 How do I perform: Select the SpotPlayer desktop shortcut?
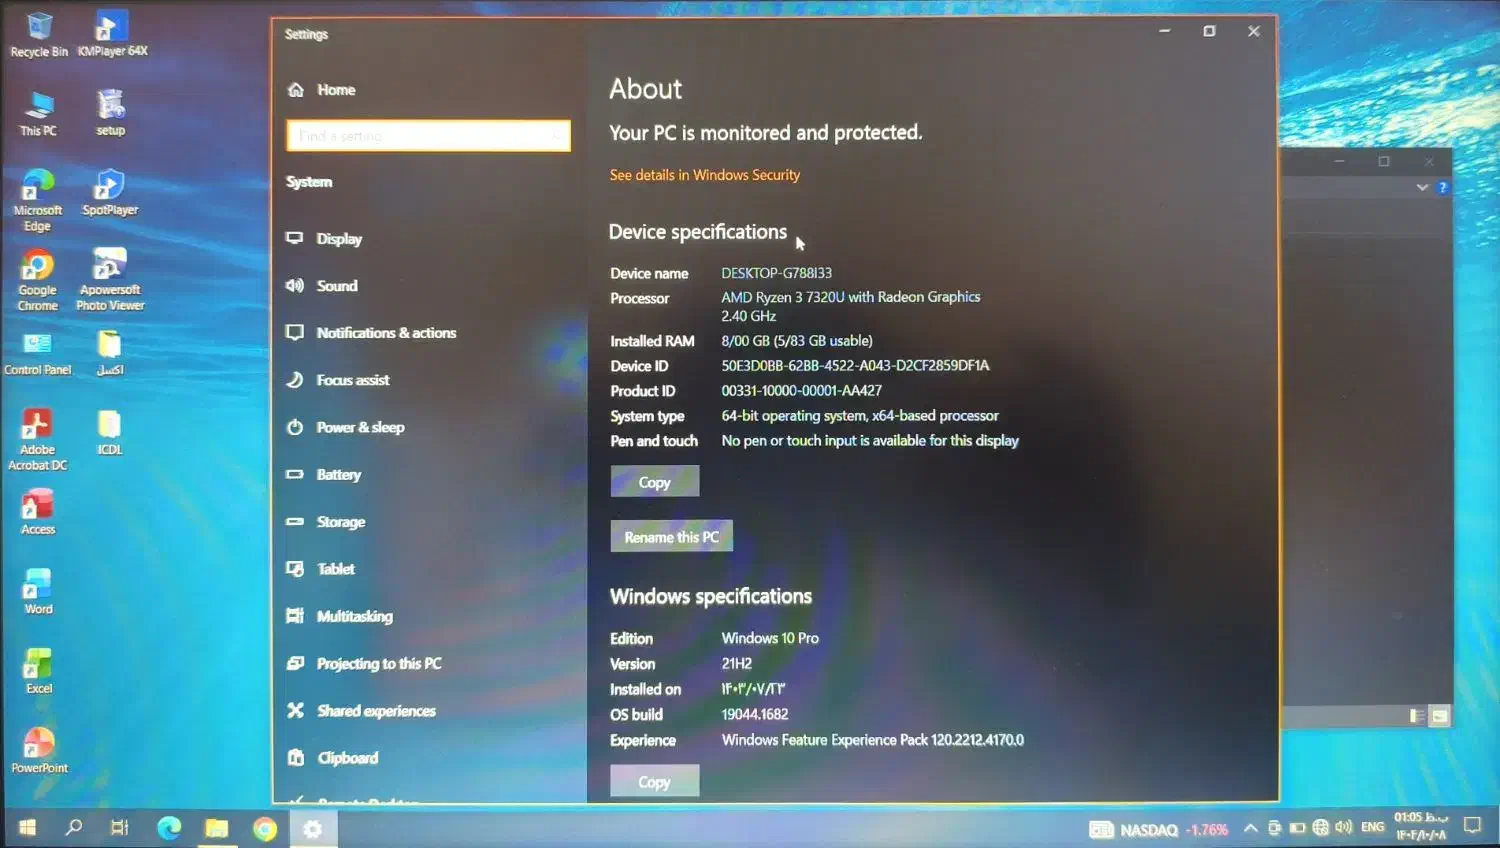pos(110,193)
